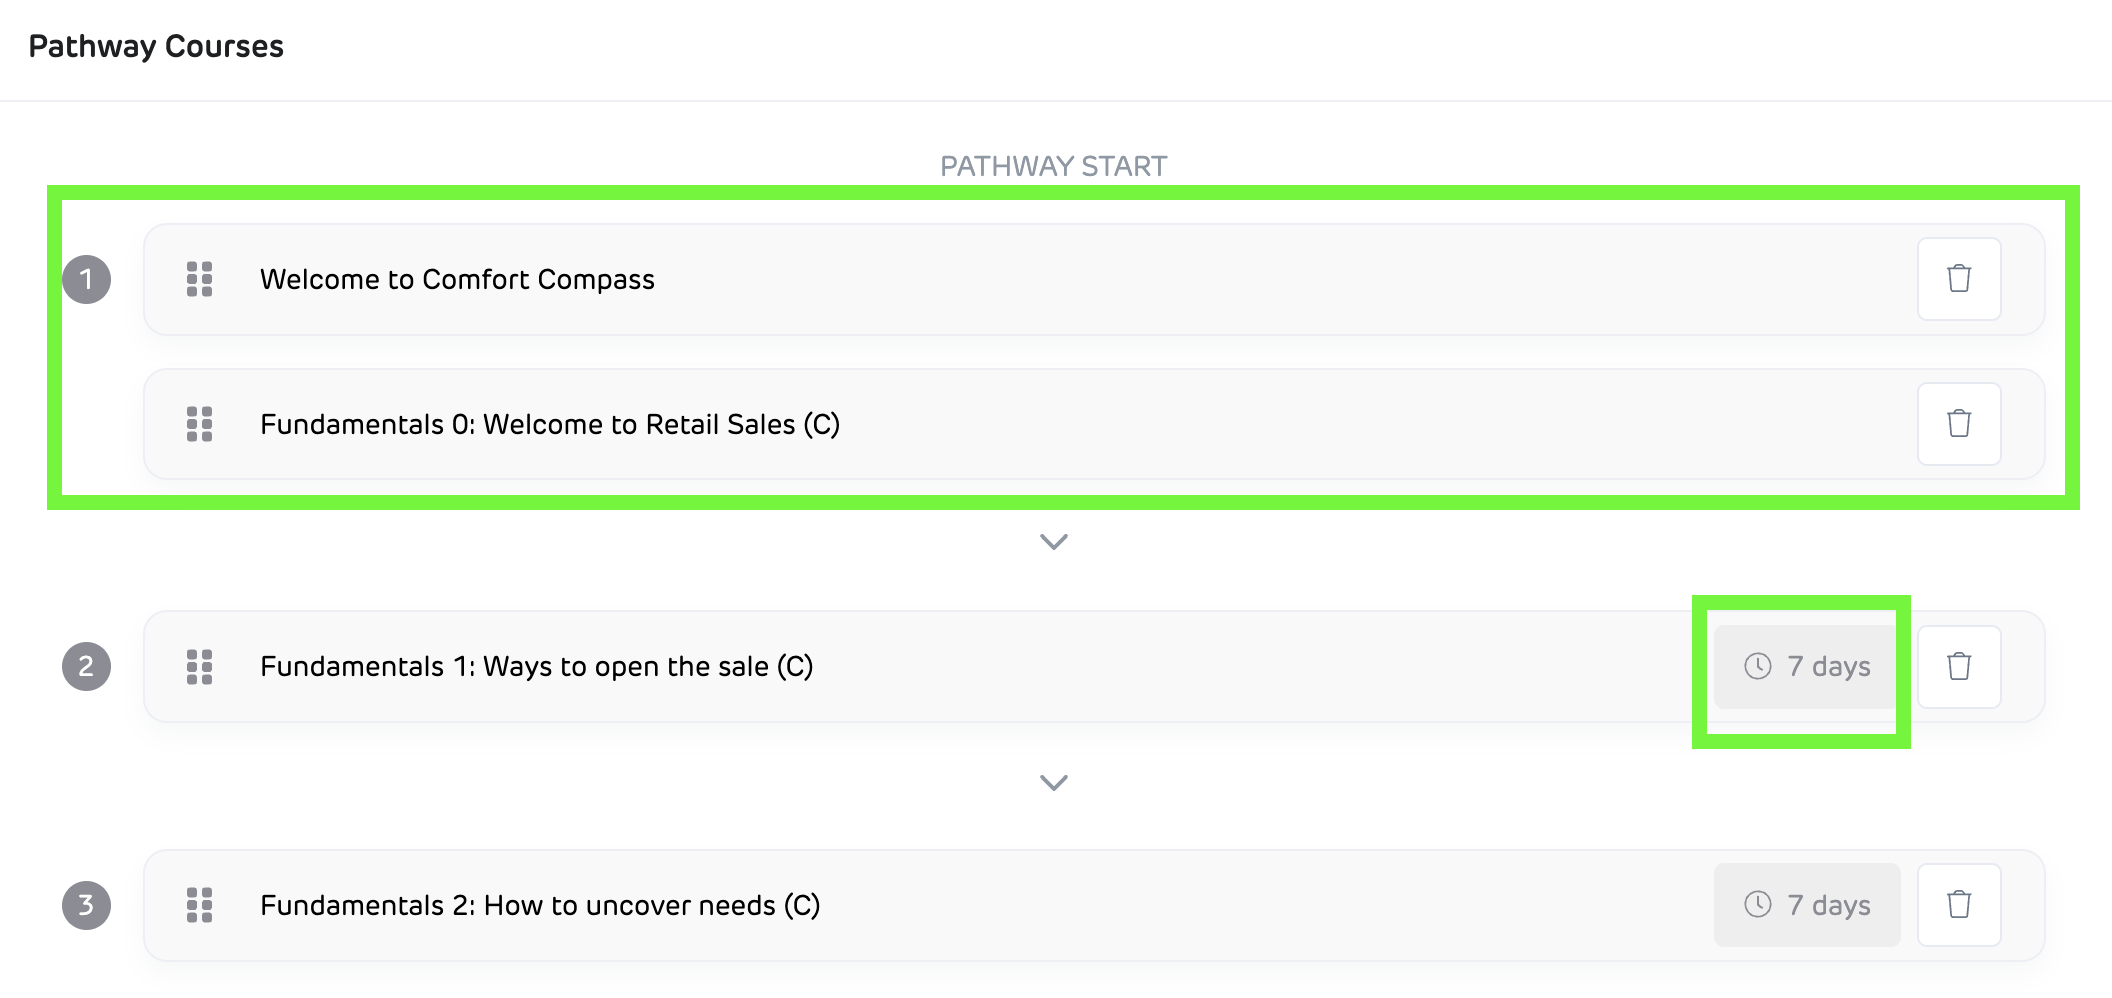Click the chevron below step 1 group

coord(1054,542)
